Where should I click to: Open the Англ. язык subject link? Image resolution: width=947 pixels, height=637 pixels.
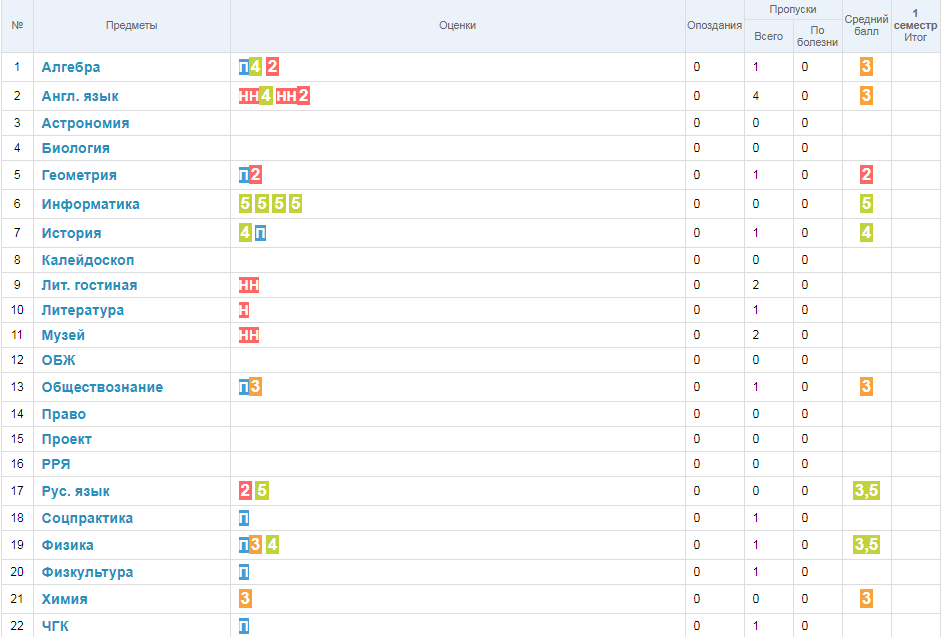(x=79, y=96)
